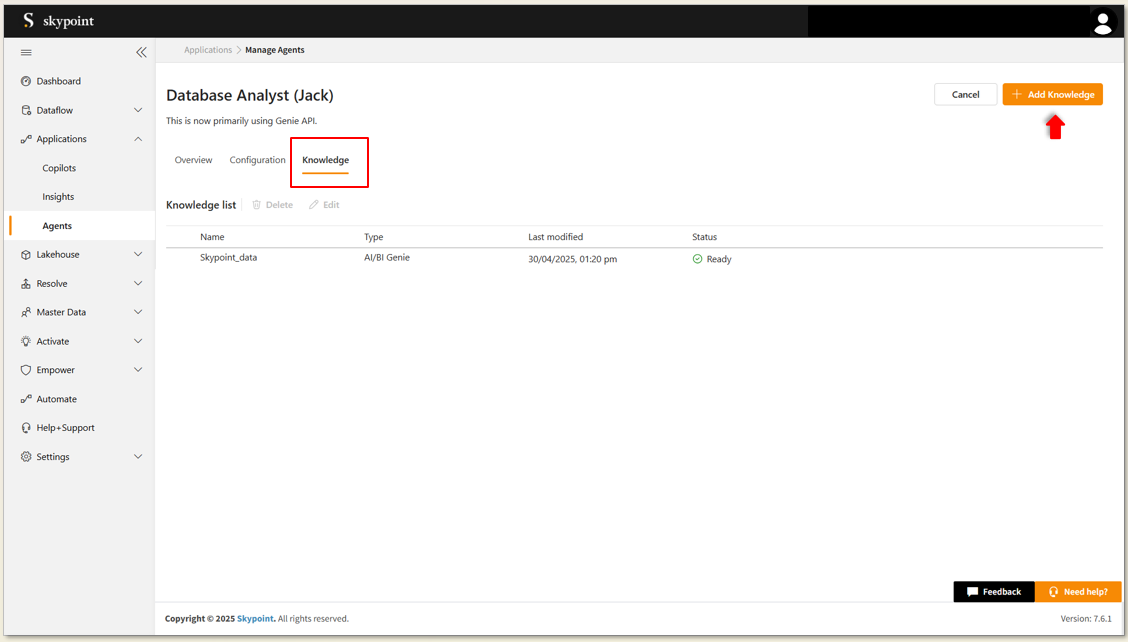
Task: Click the Dashboard icon in sidebar
Action: (26, 81)
